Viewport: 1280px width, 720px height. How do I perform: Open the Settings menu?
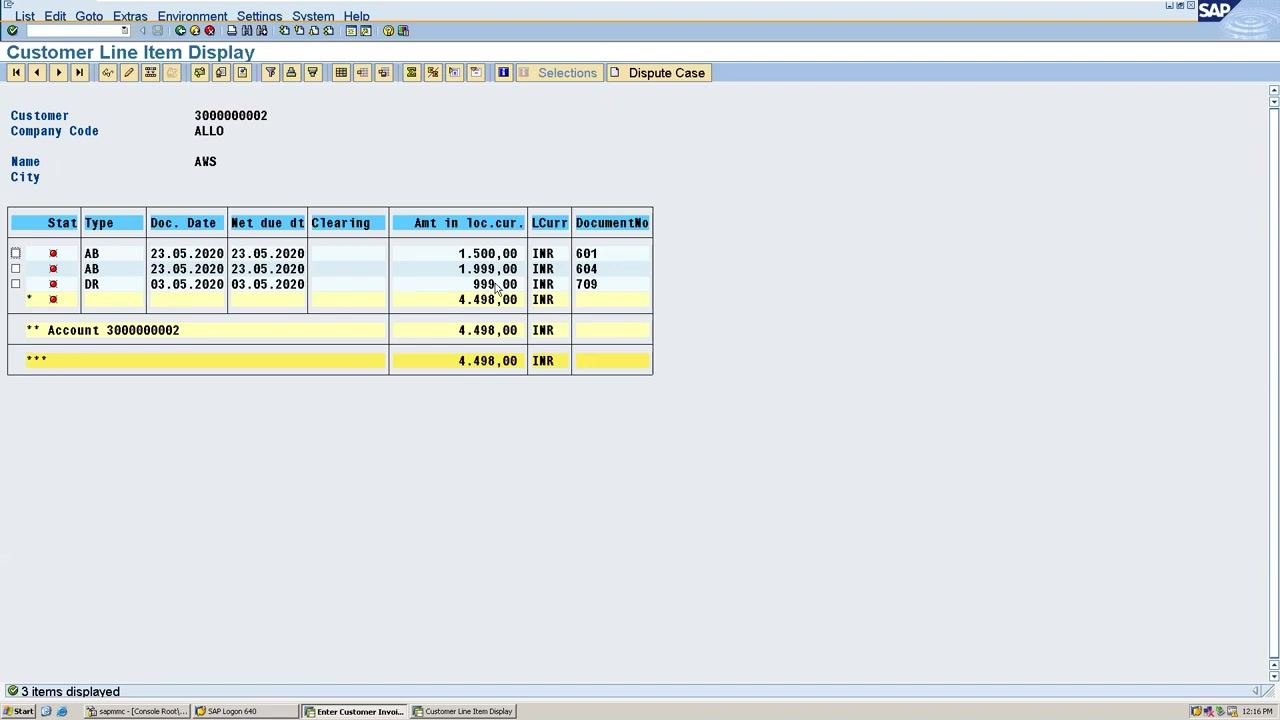(x=259, y=16)
